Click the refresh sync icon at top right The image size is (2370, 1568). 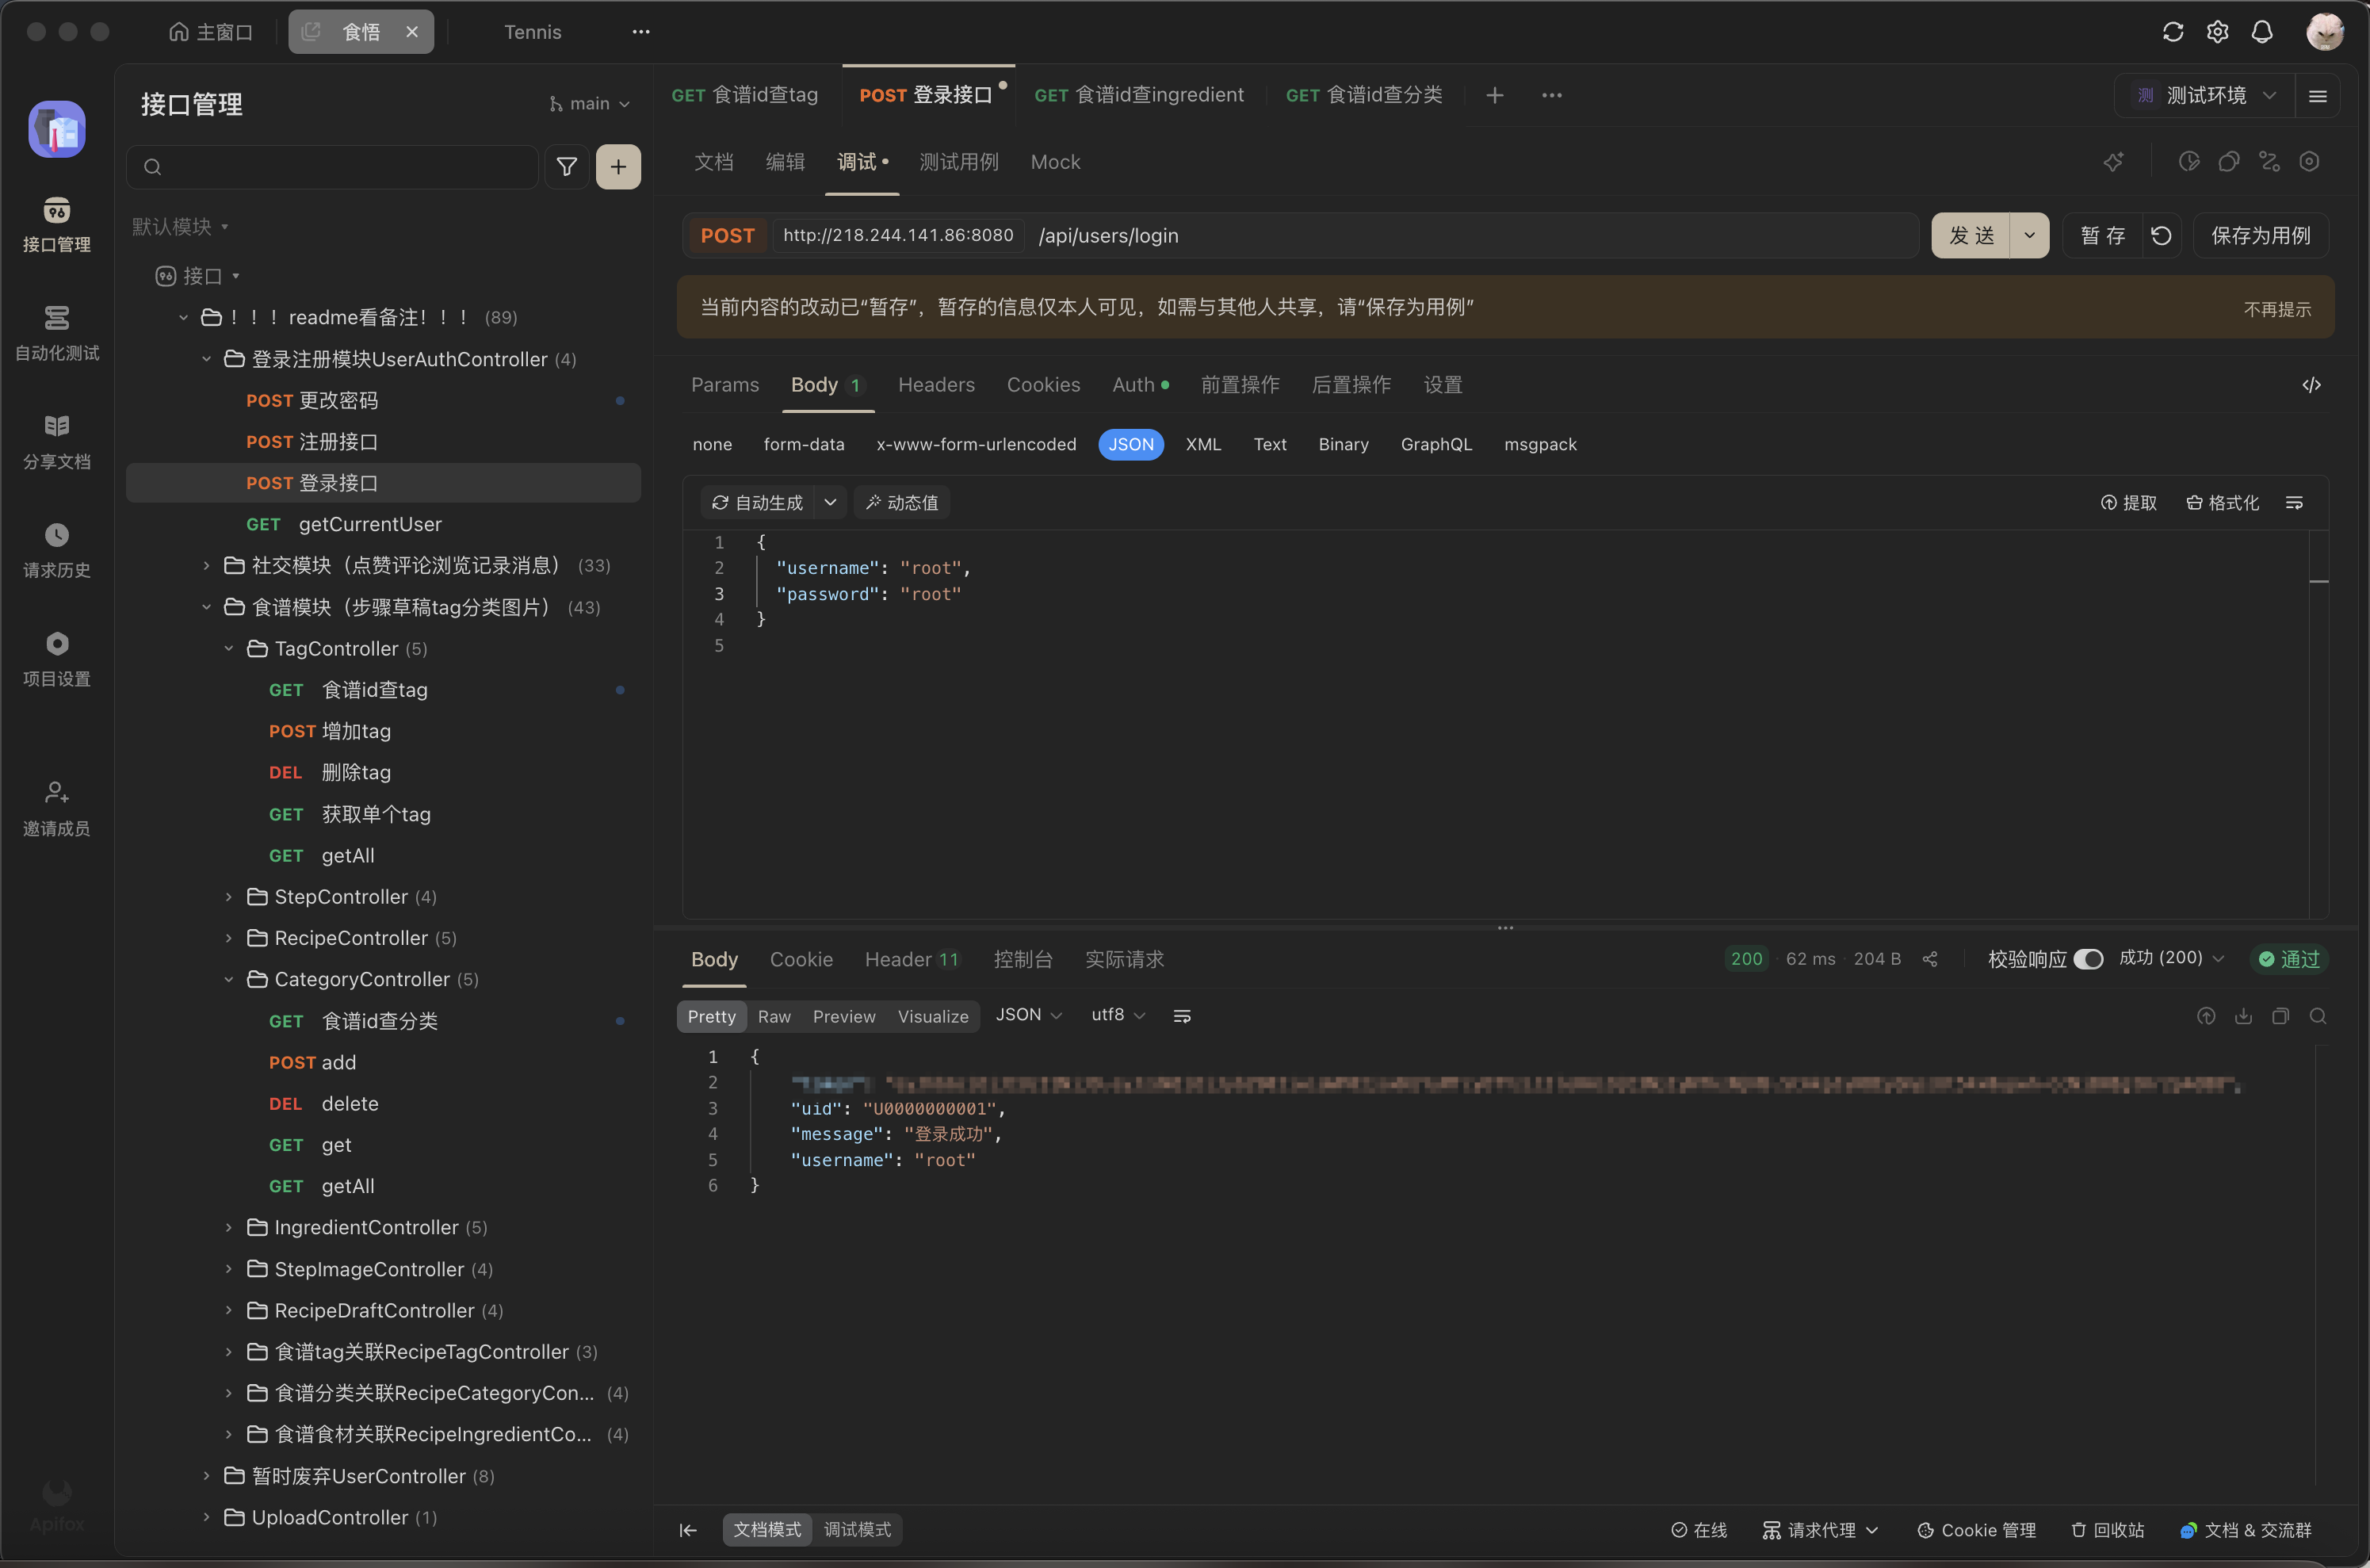pos(2173,32)
